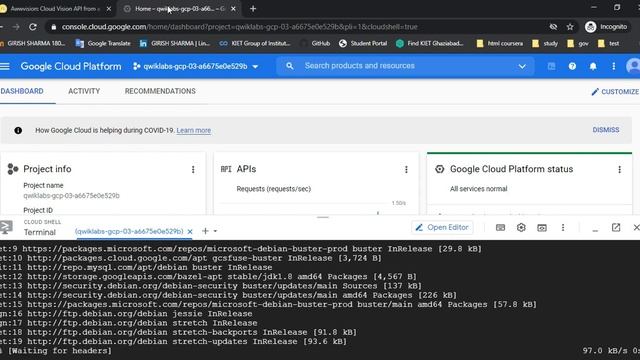This screenshot has width=640, height=360.
Task: Close the Cloud Shell panel
Action: [x=636, y=227]
